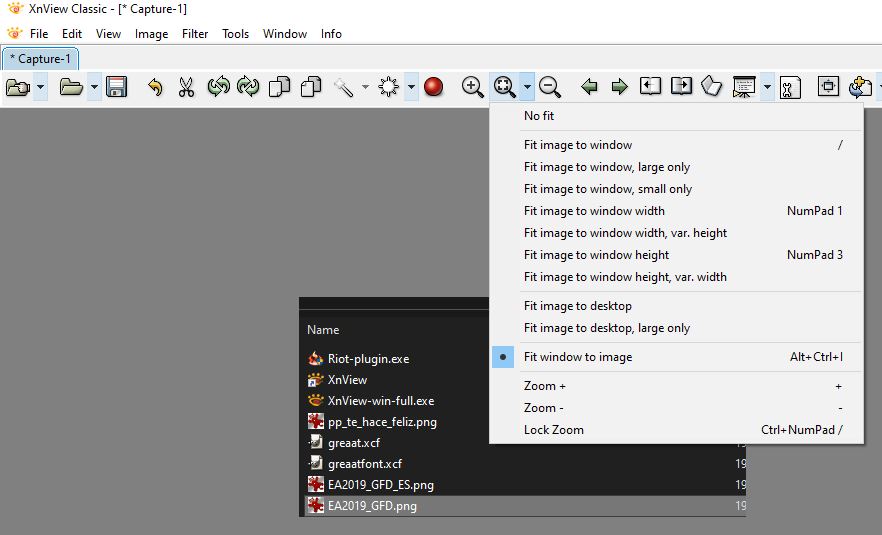Click the Zoom in magnifier icon
This screenshot has width=882, height=535.
coord(473,87)
